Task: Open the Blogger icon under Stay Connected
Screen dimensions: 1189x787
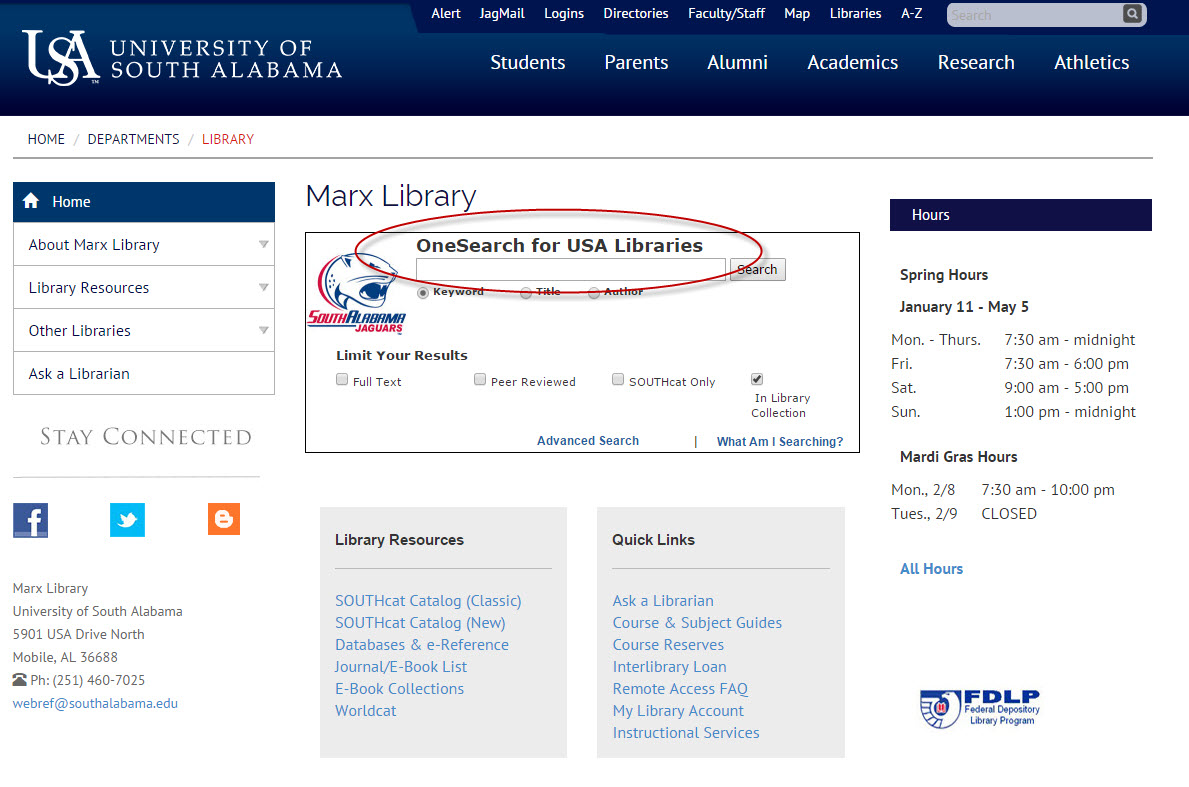Action: [x=224, y=519]
